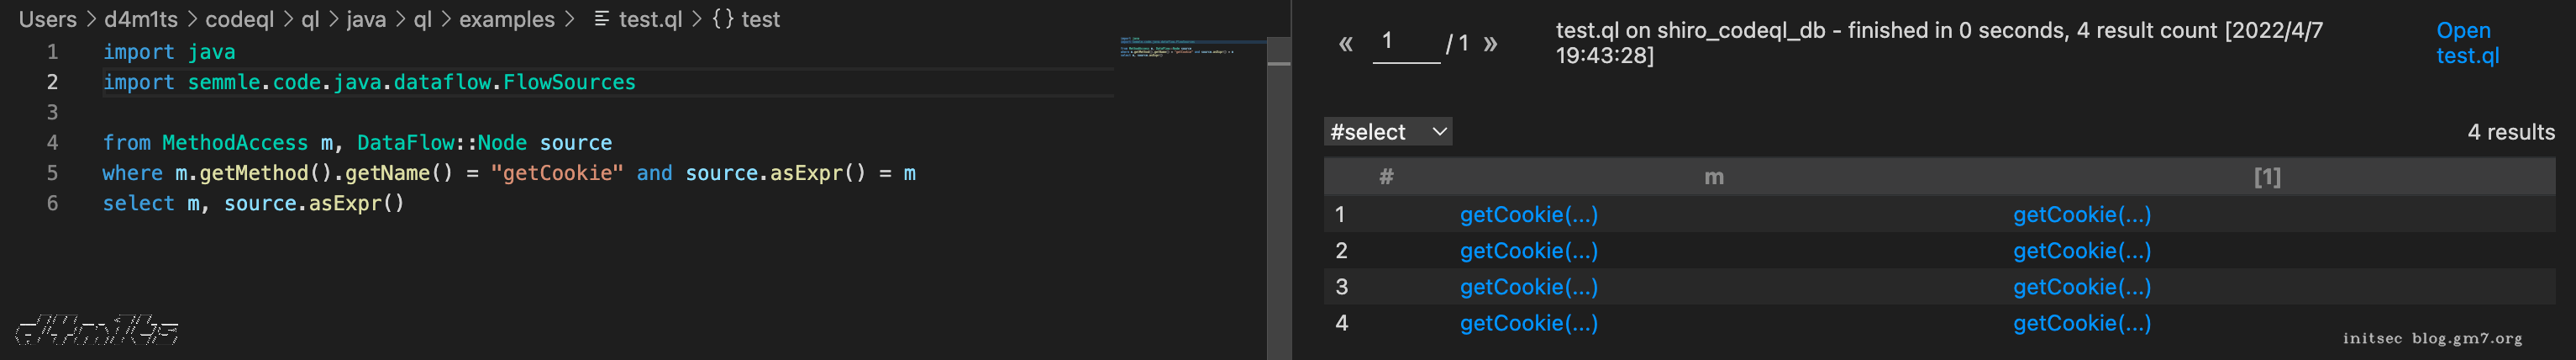
Task: Click the [1] column header to sort
Action: pyautogui.click(x=2267, y=177)
